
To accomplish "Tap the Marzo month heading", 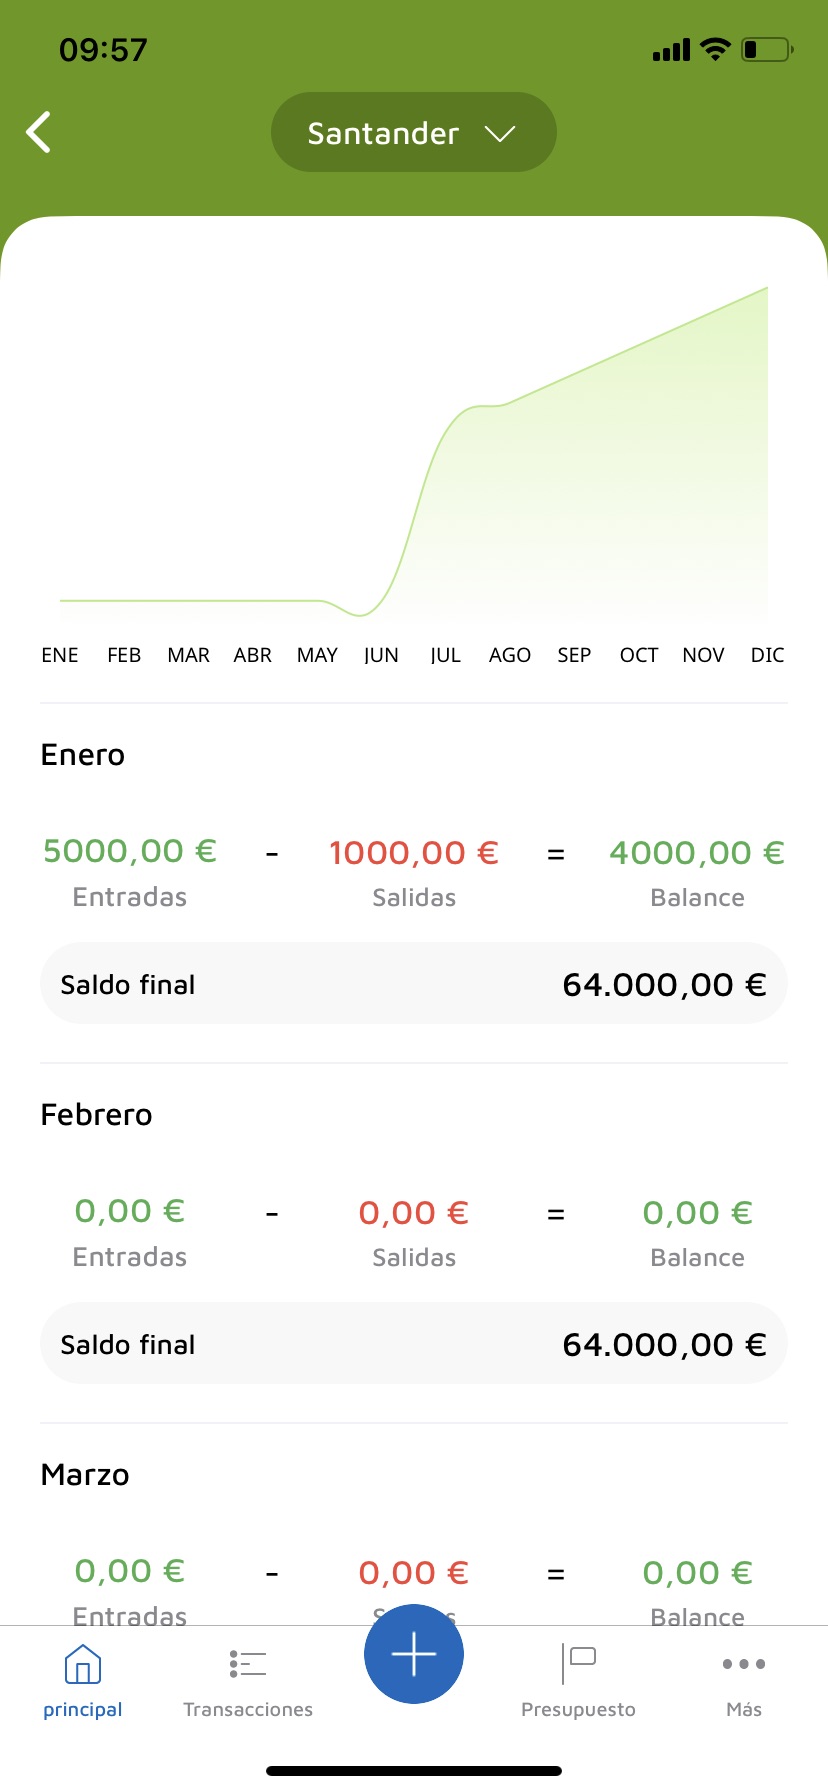I will pyautogui.click(x=85, y=1475).
